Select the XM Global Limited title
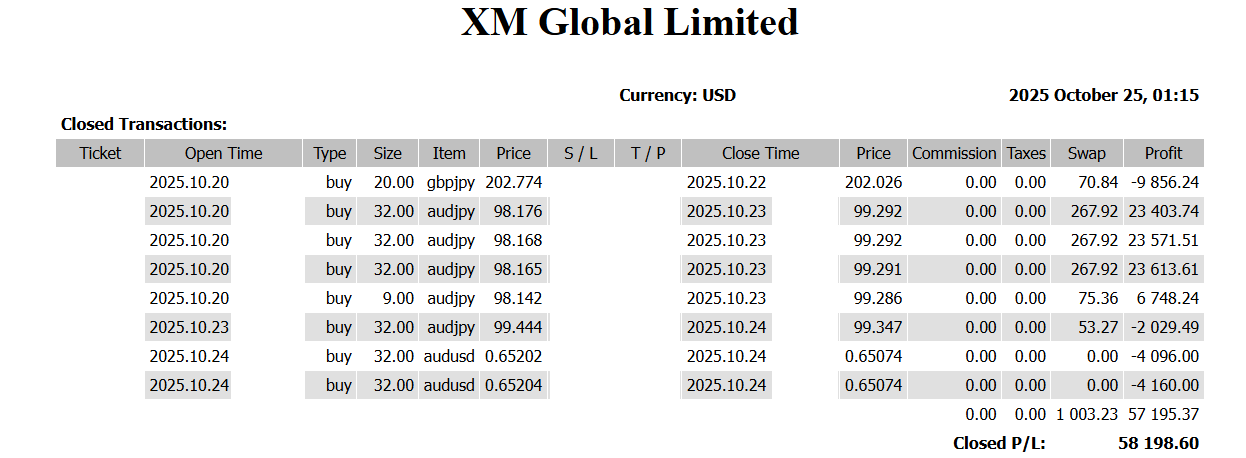 [x=629, y=22]
